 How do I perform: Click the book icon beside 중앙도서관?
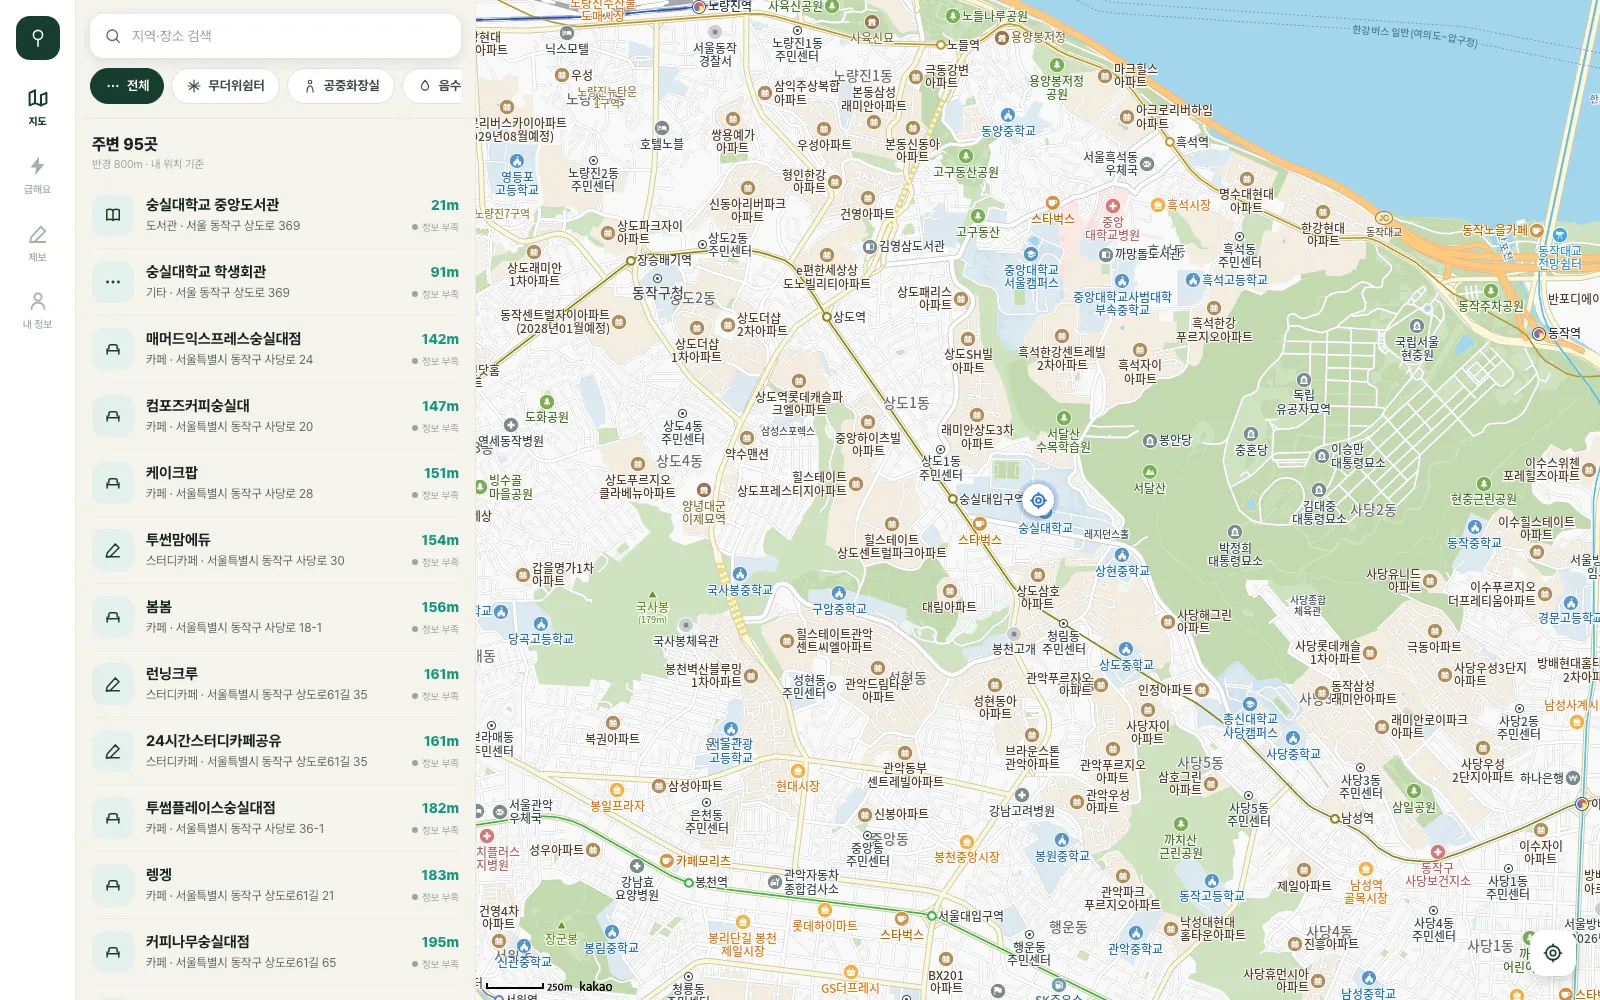click(x=113, y=215)
